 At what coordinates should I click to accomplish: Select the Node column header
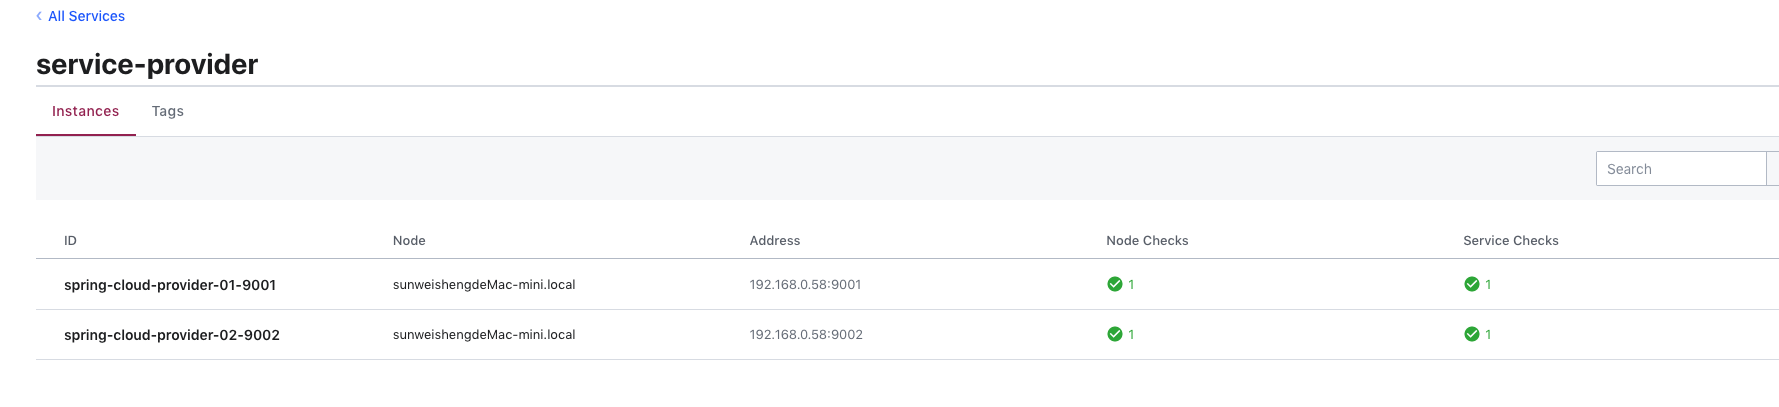point(409,241)
